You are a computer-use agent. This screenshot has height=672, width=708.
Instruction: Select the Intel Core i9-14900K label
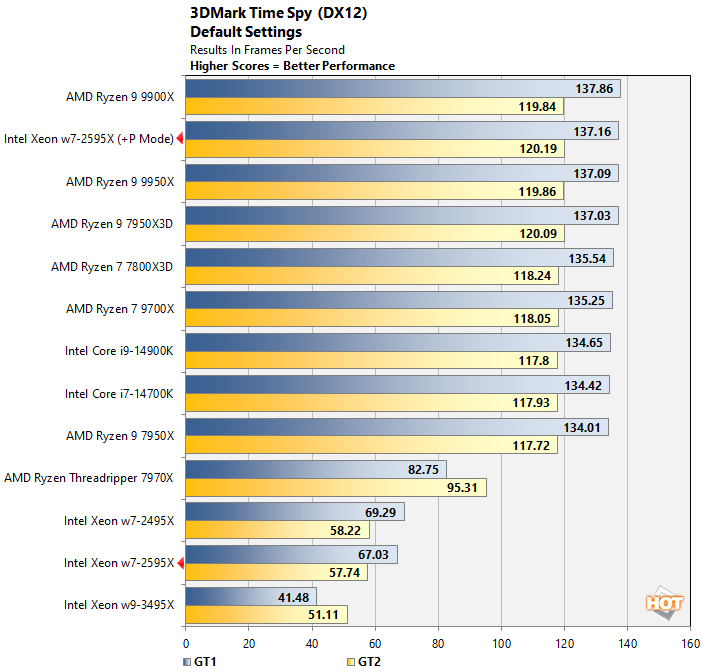119,351
